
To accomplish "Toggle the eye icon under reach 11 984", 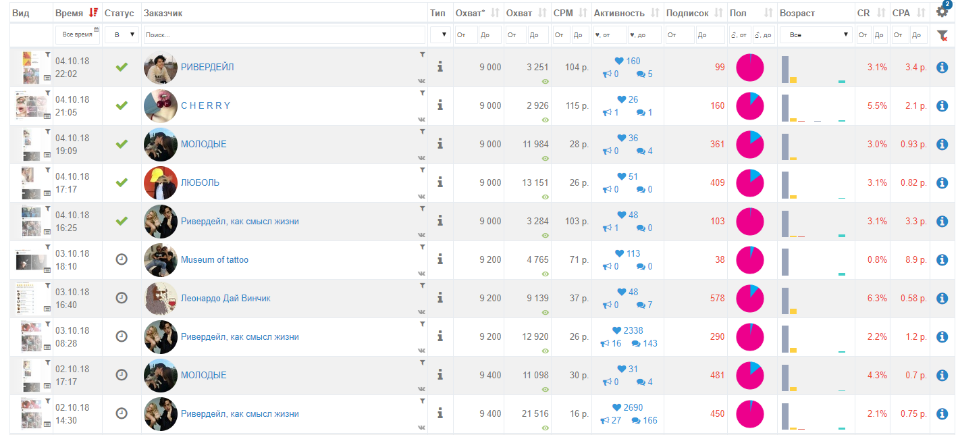I will point(545,158).
